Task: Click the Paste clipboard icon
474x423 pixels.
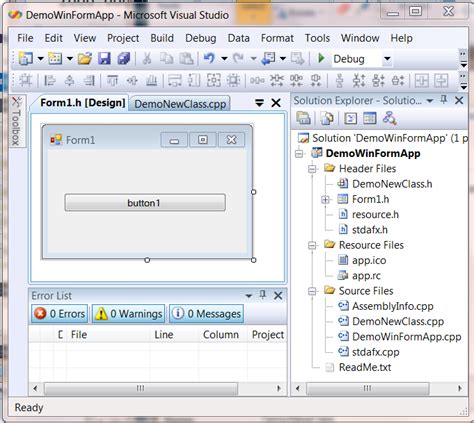Action: (x=186, y=59)
